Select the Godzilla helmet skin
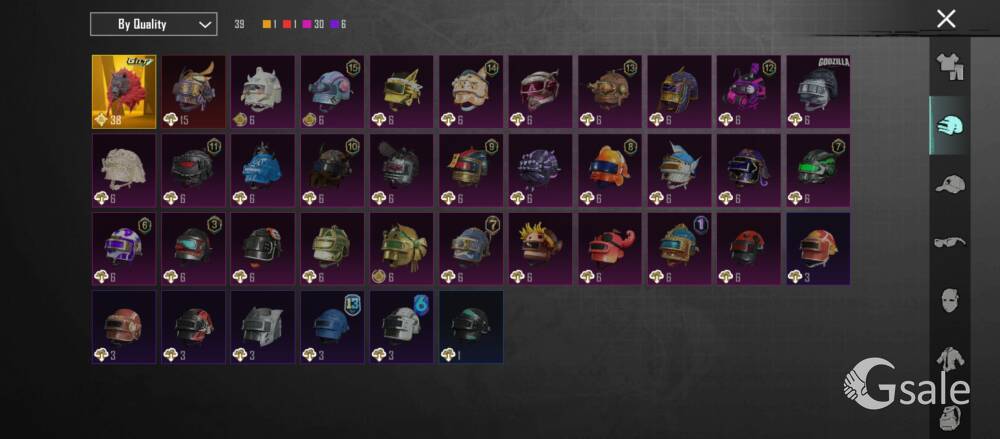The image size is (1000, 439). 818,92
